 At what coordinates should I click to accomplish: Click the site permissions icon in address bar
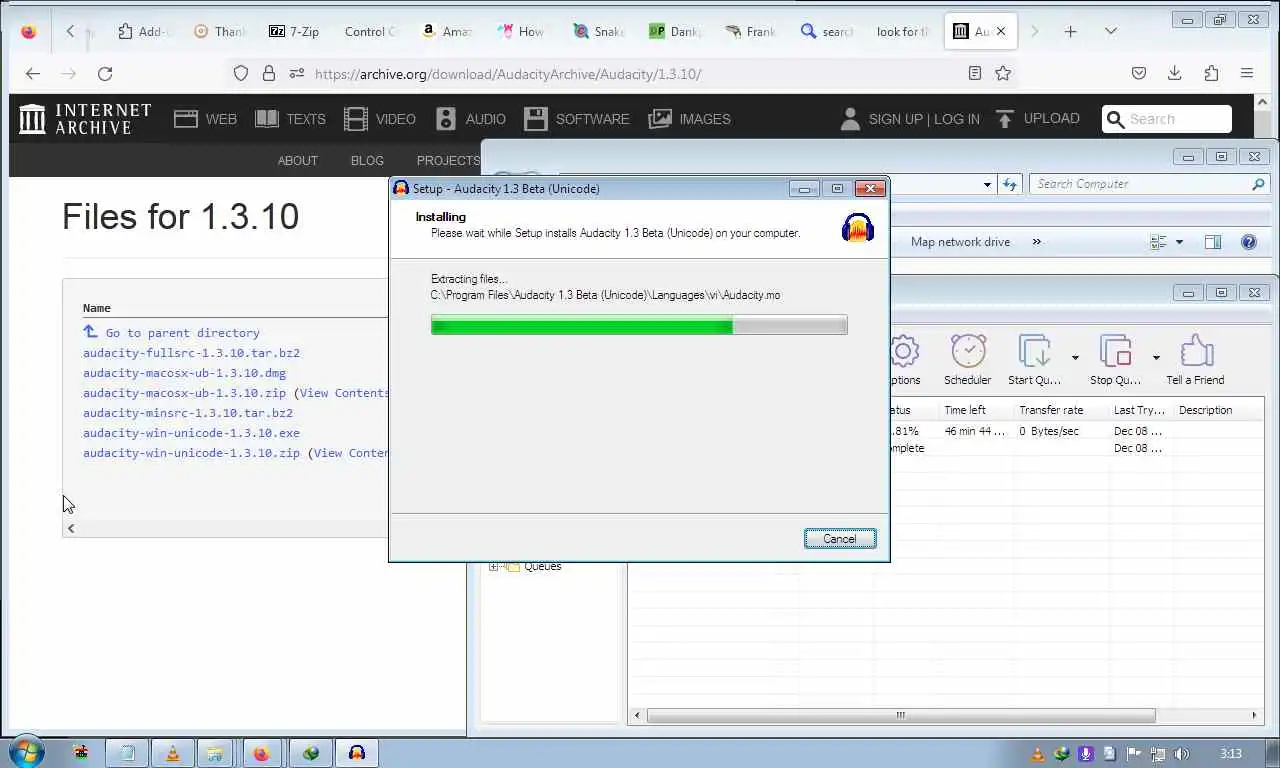coord(296,73)
